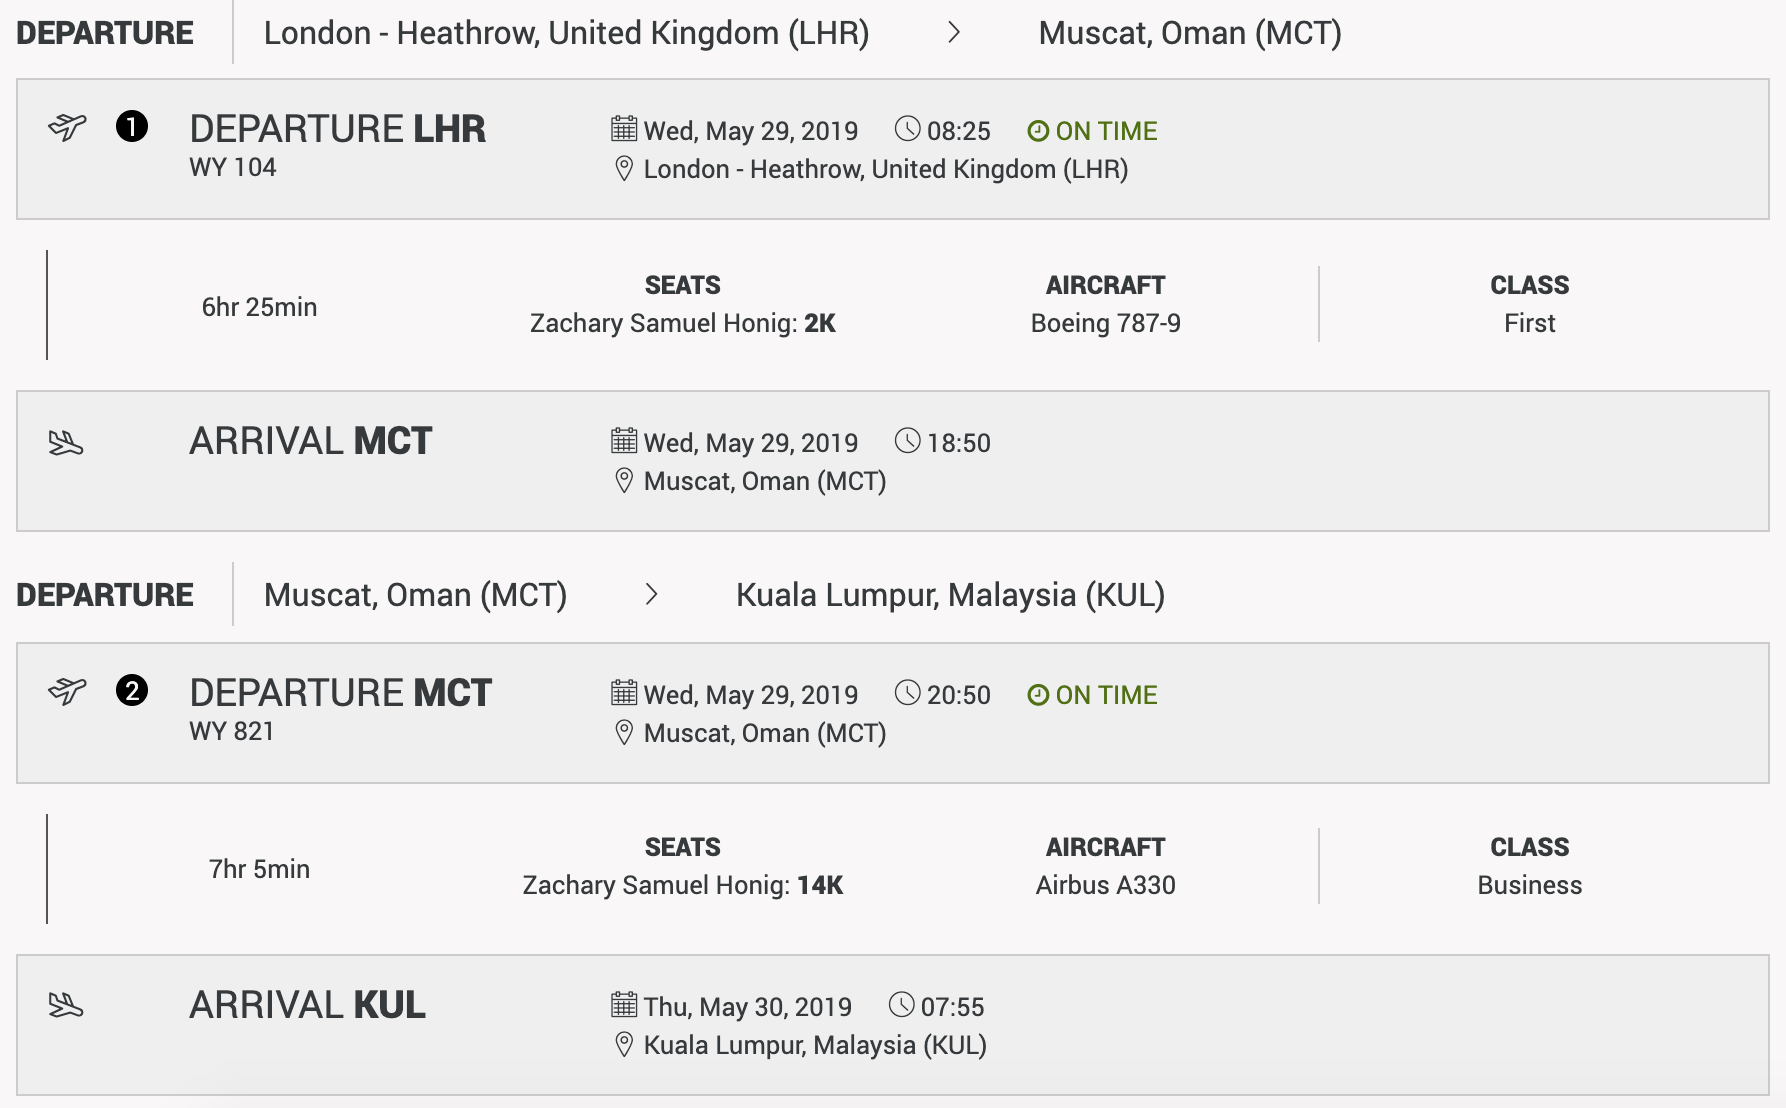Click the location pin for Kuala Lumpur

coord(624,1045)
